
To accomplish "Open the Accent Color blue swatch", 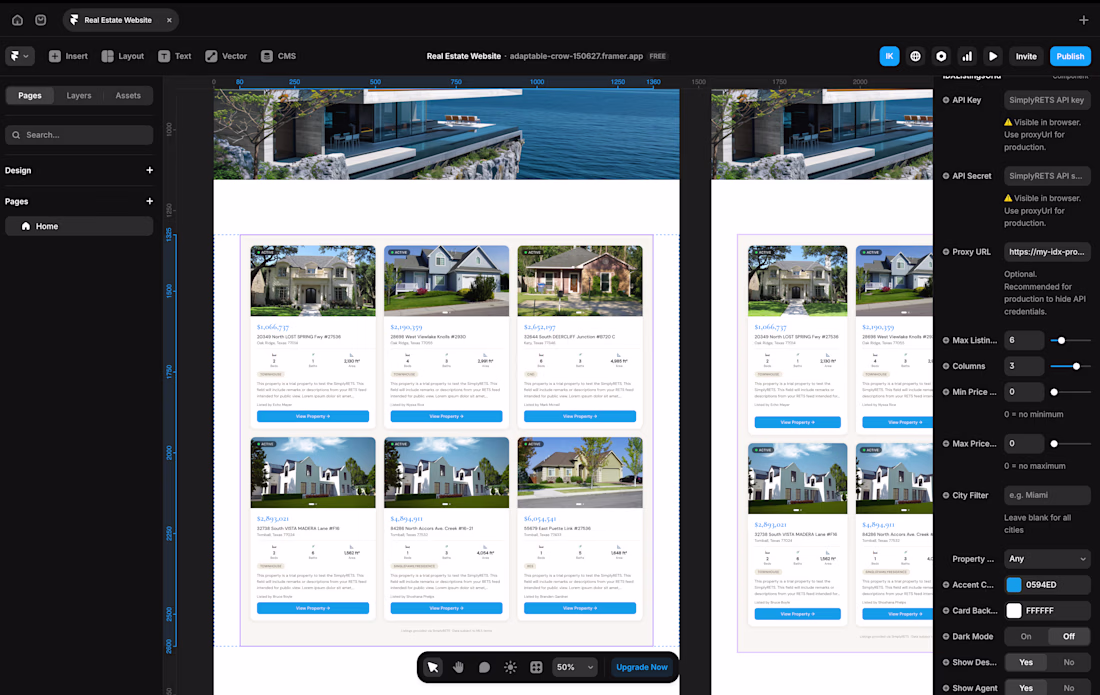I will 1014,585.
